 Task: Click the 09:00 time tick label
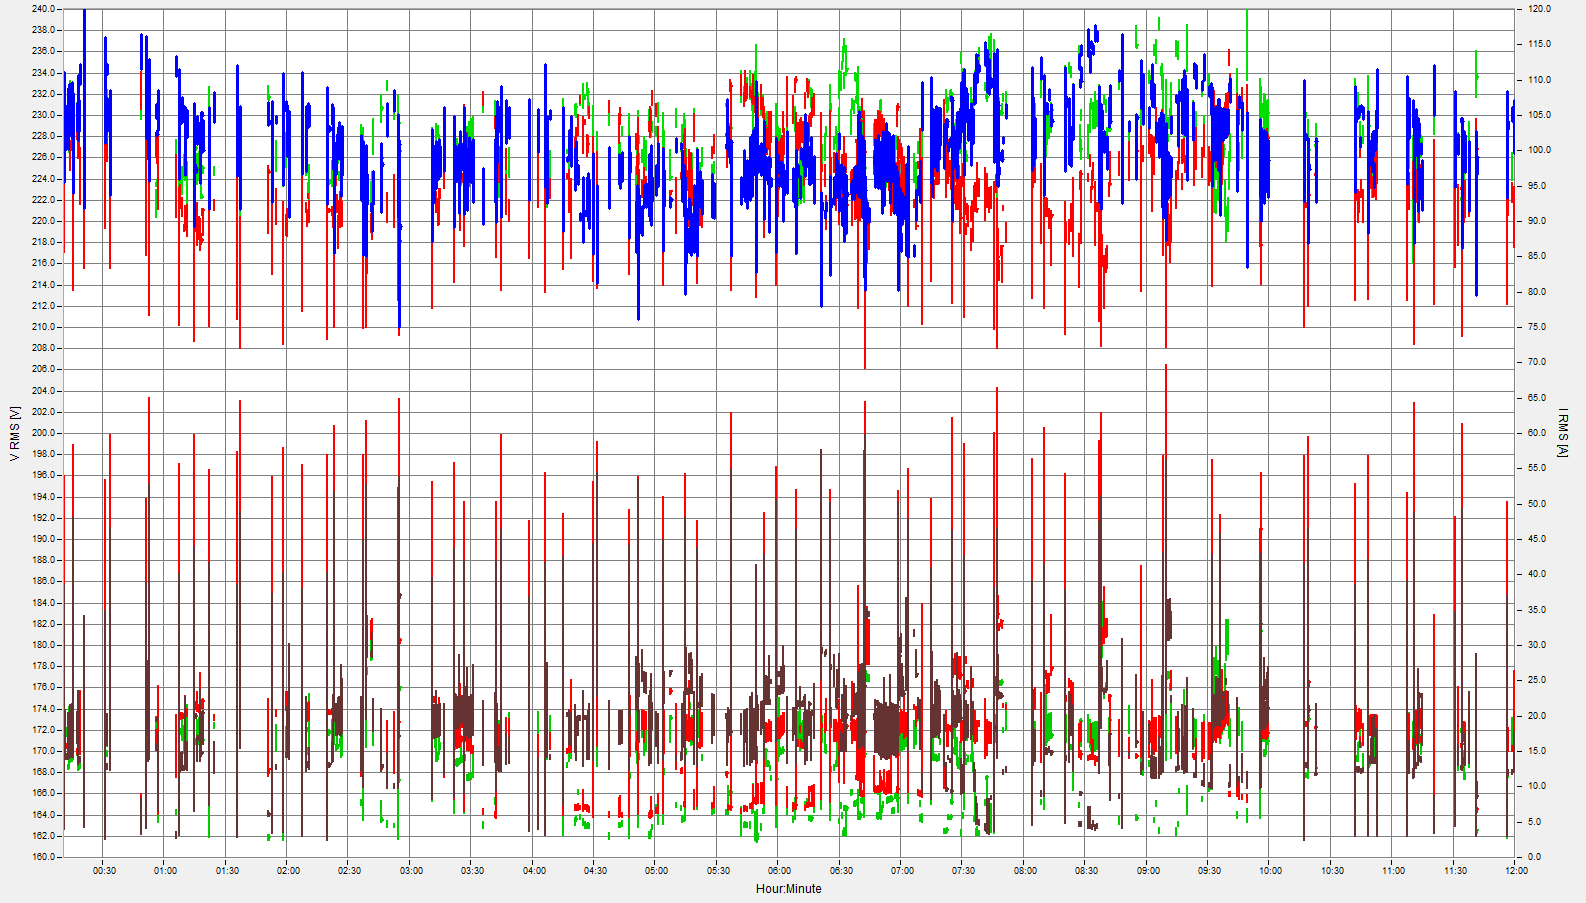(x=1148, y=870)
